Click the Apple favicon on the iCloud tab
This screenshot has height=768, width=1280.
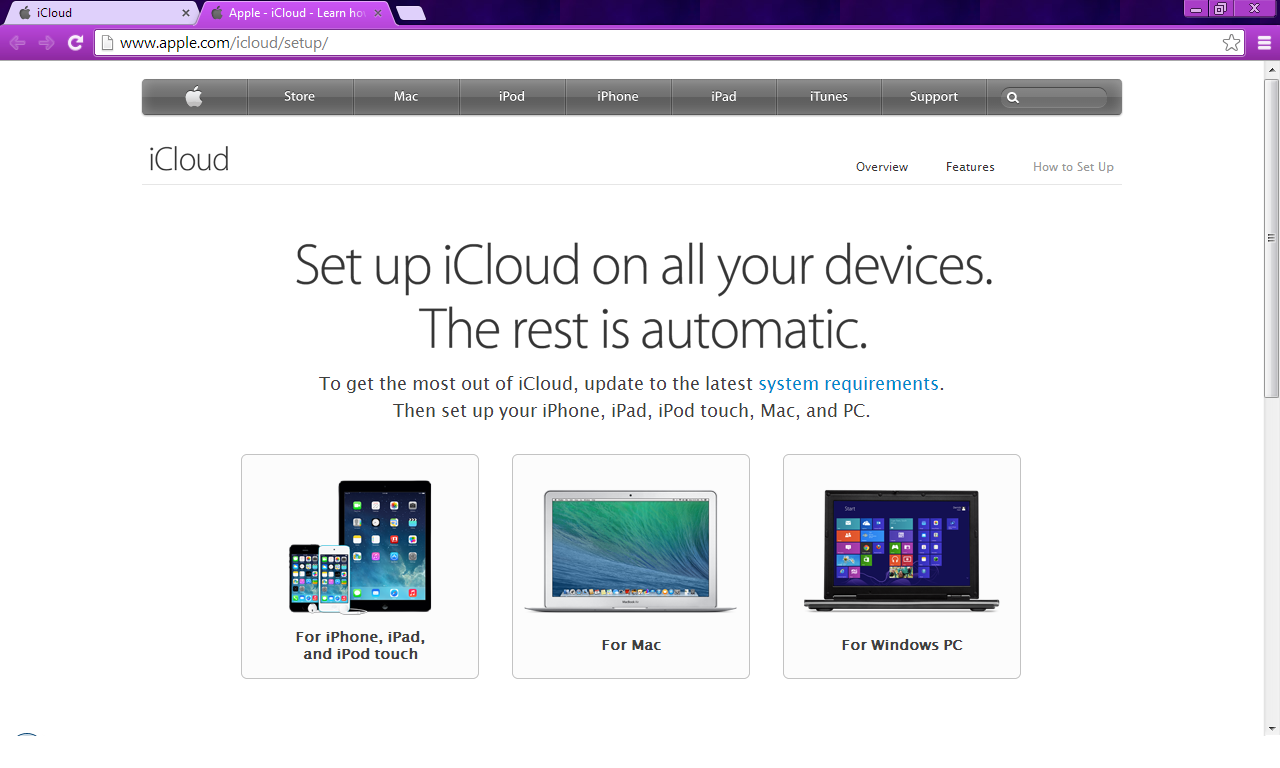pyautogui.click(x=25, y=13)
